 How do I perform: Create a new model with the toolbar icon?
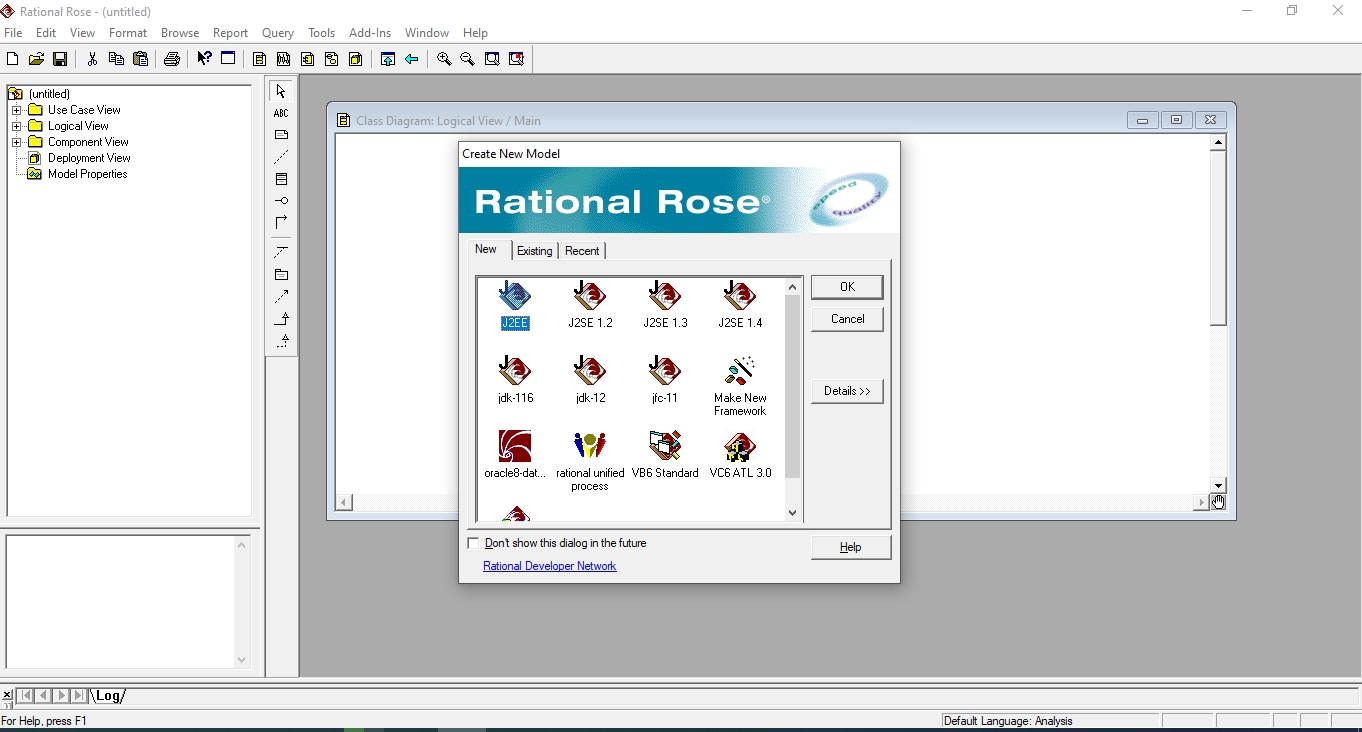click(x=13, y=59)
